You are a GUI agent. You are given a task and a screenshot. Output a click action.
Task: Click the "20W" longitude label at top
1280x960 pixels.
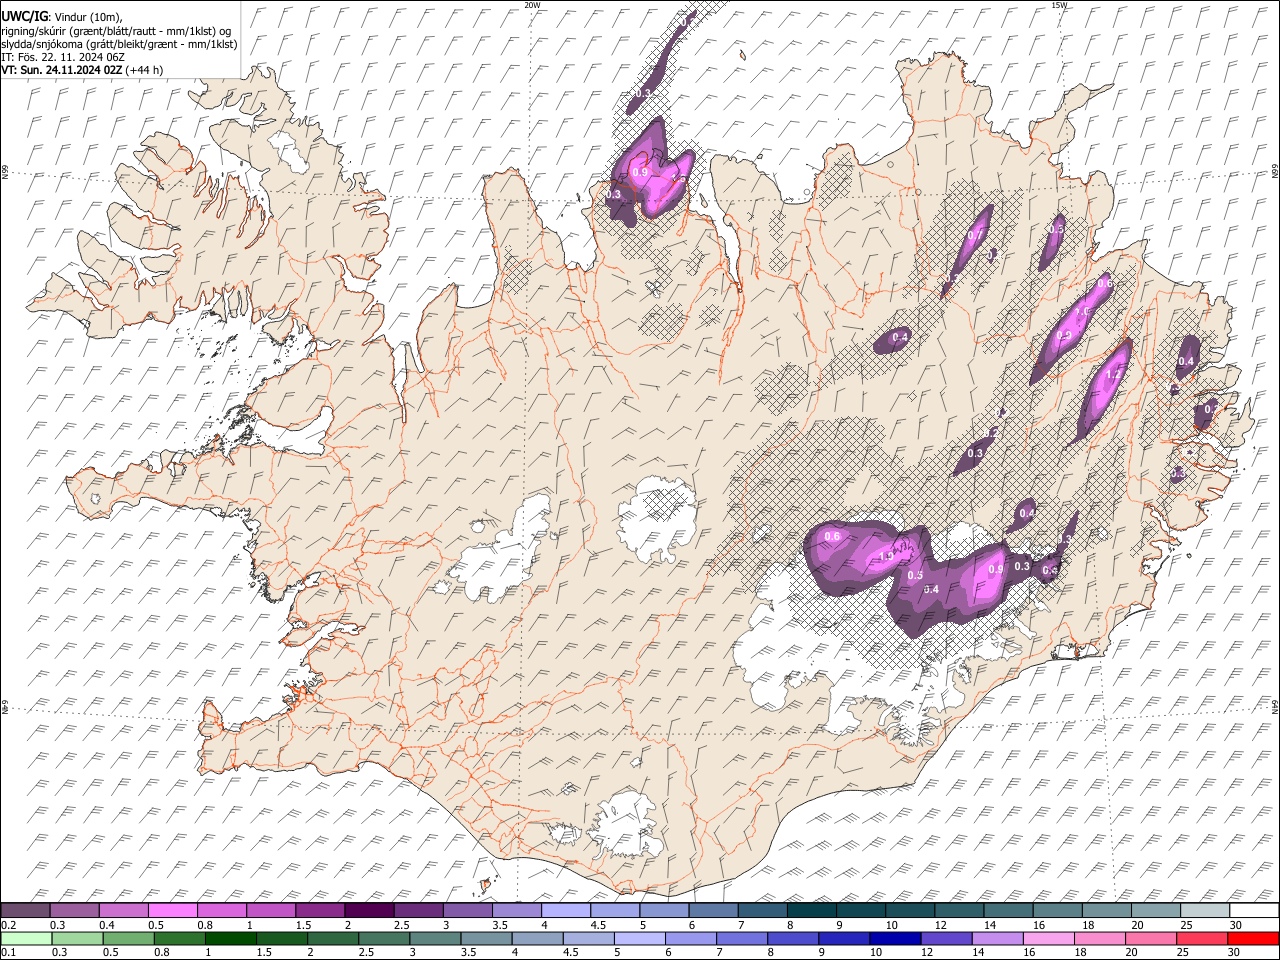pos(532,5)
